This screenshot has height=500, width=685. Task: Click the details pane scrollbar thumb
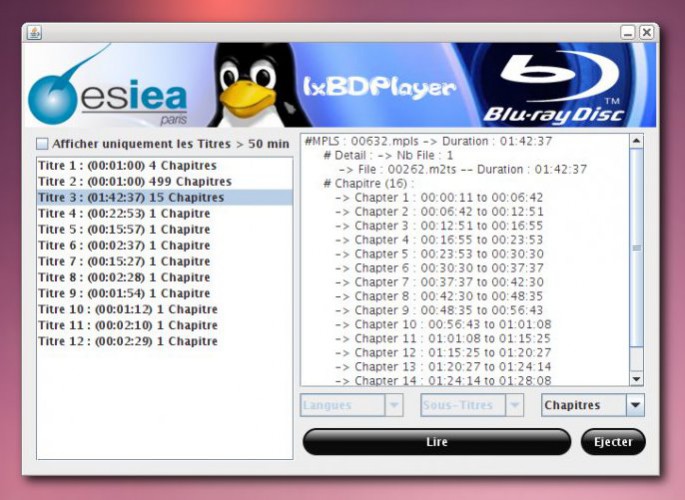point(637,248)
